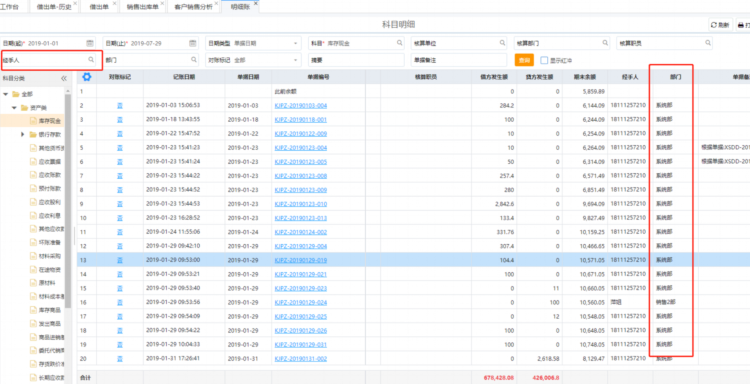
Task: Open the grid column settings gear
Action: (x=87, y=77)
